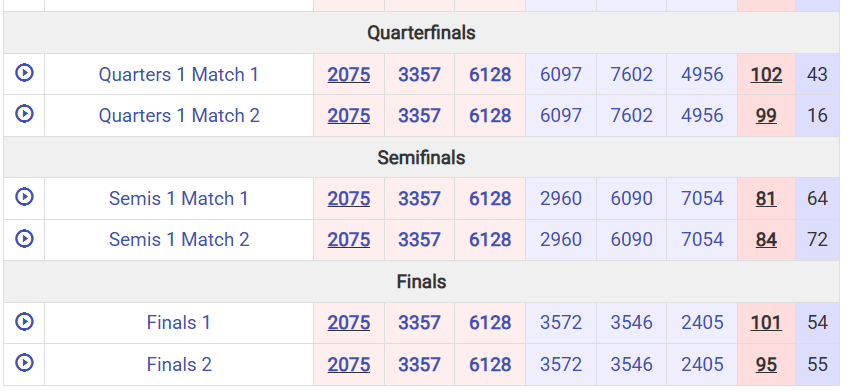847x391 pixels.
Task: Open team 3357 in Finals 1 row
Action: (x=419, y=323)
